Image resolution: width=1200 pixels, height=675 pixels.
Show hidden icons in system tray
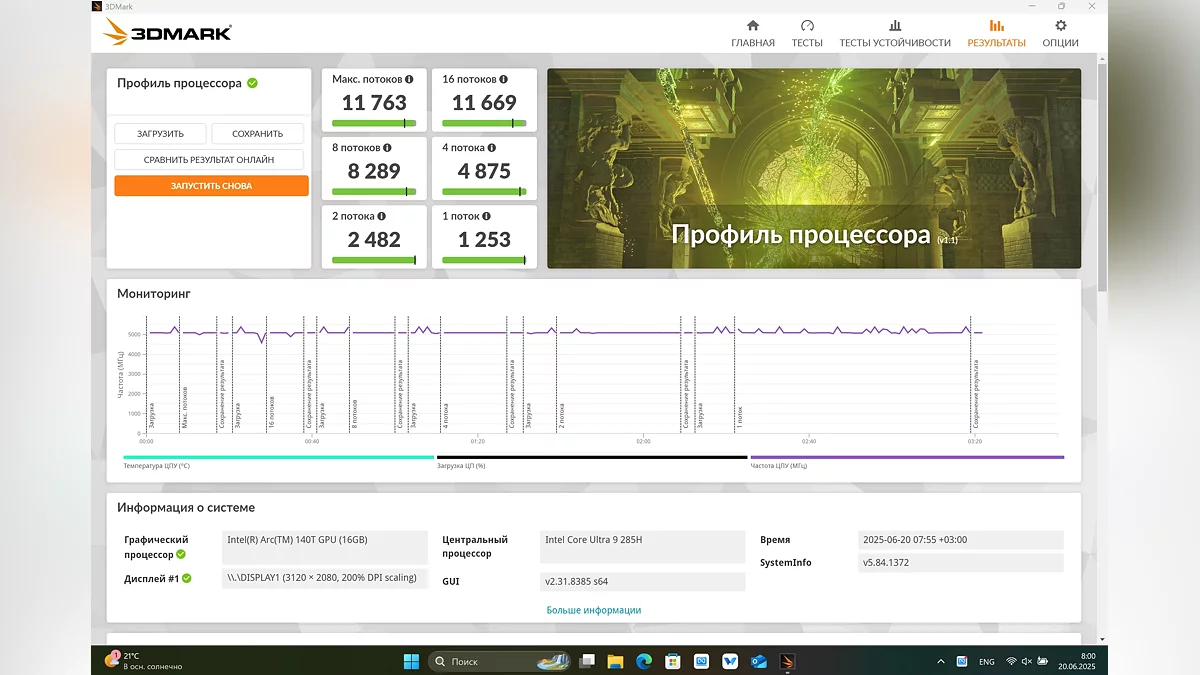point(940,661)
